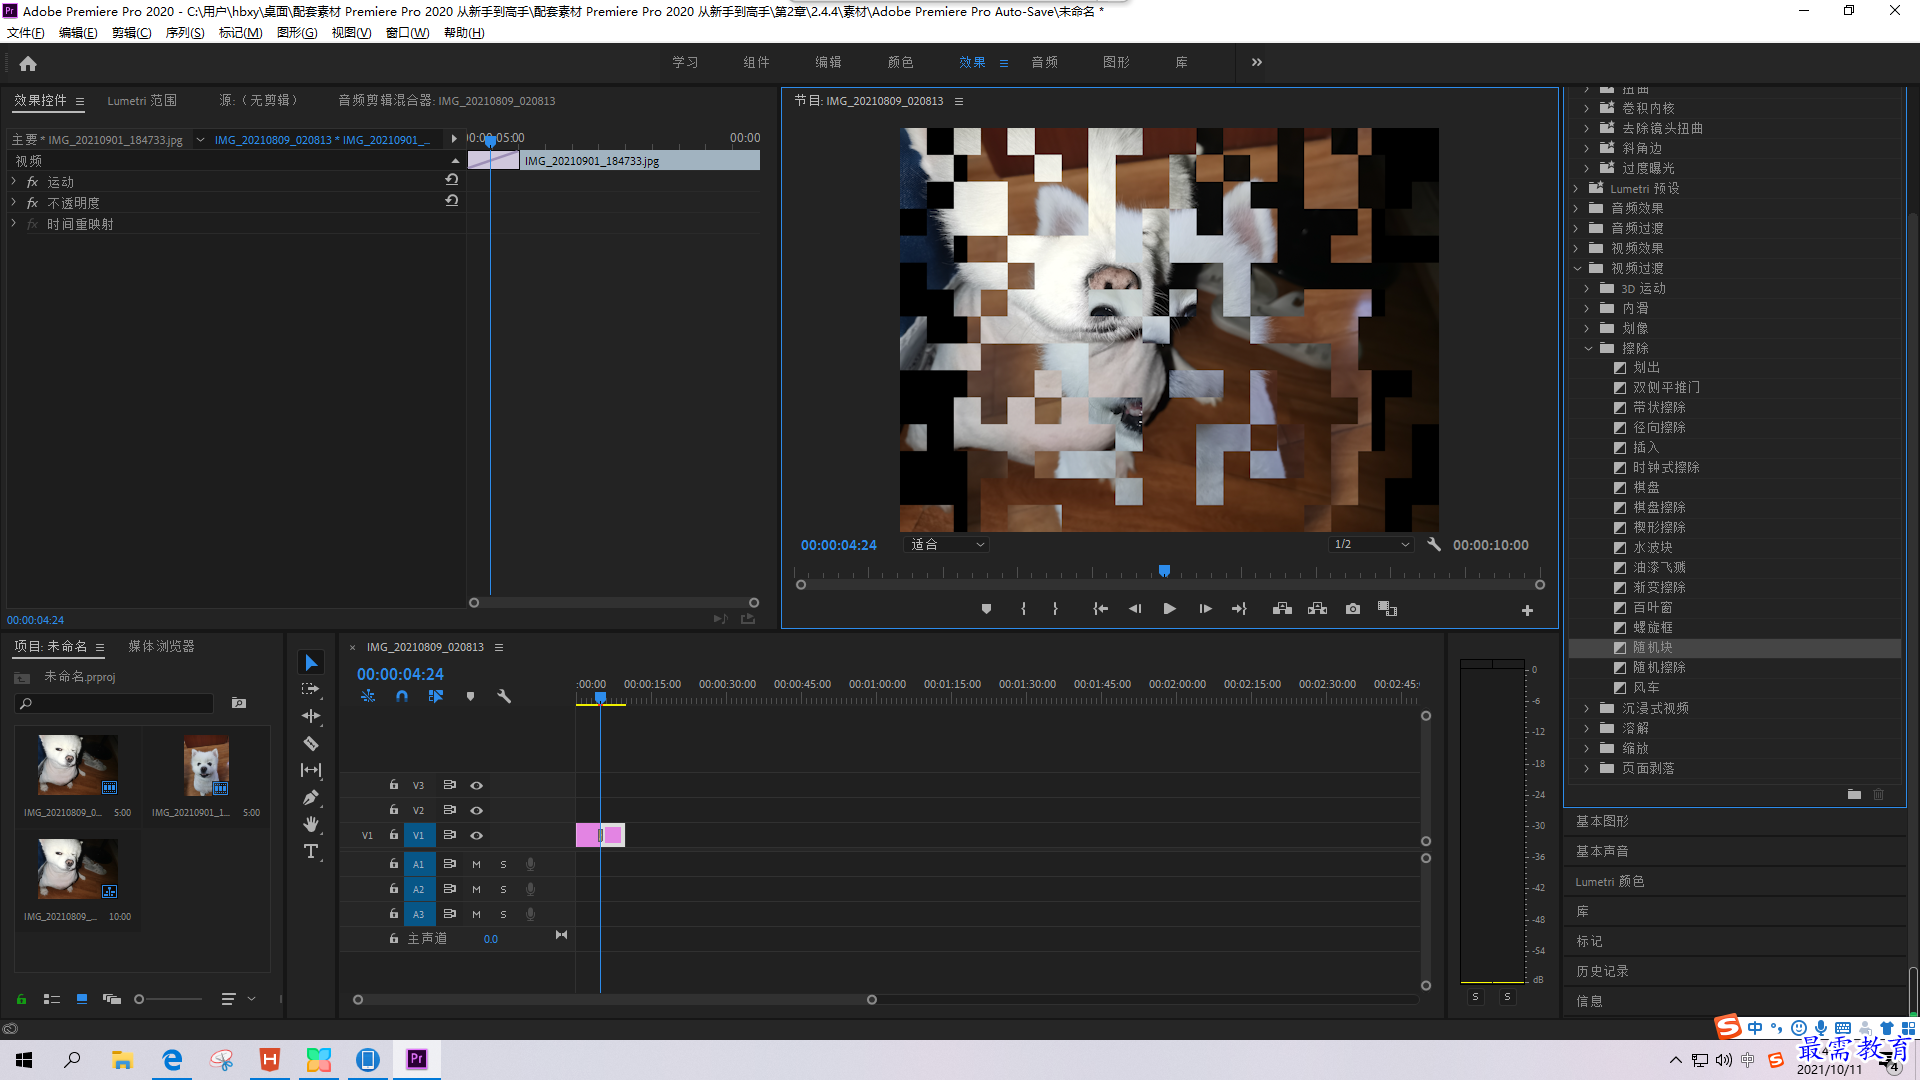Open timeline display settings wrench
The image size is (1920, 1080).
tap(504, 696)
